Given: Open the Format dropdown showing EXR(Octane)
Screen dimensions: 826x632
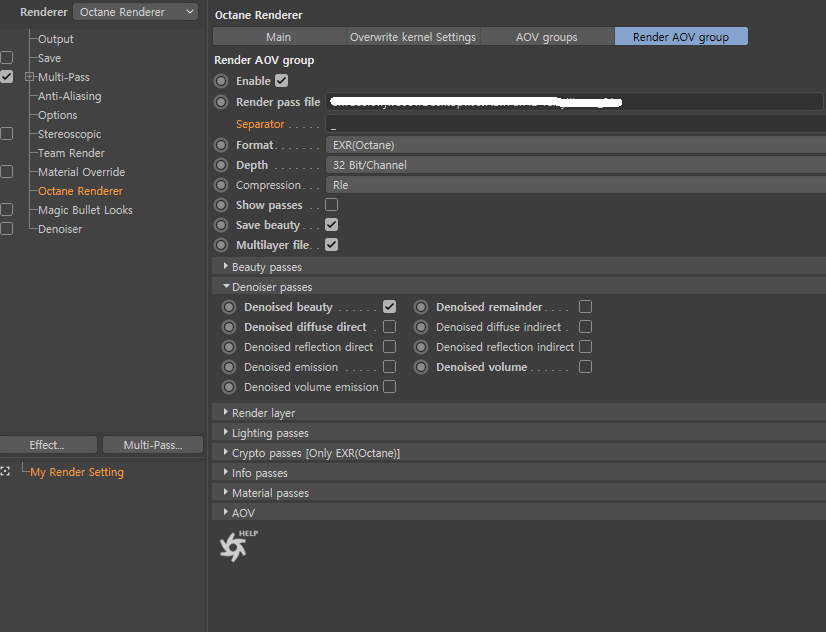Looking at the screenshot, I should (576, 145).
